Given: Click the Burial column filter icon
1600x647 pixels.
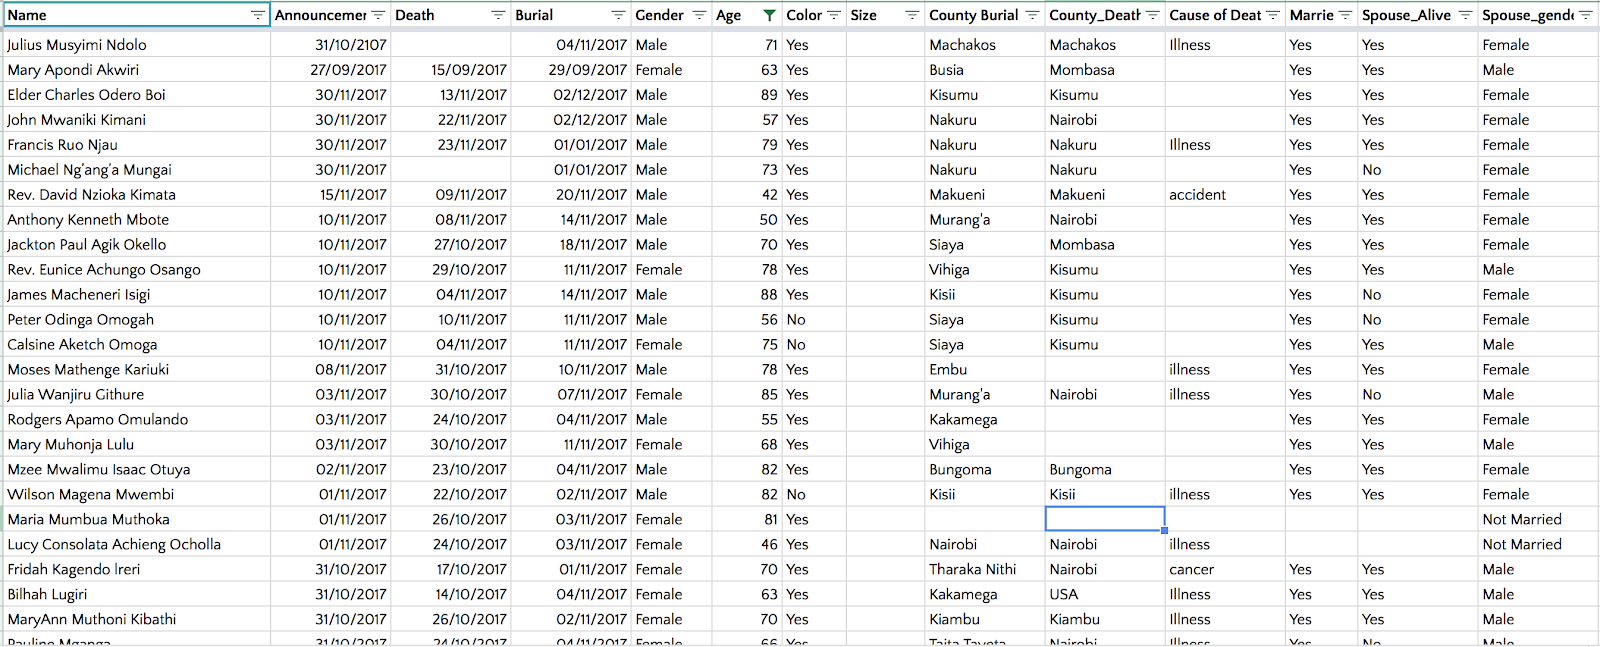Looking at the screenshot, I should (618, 15).
